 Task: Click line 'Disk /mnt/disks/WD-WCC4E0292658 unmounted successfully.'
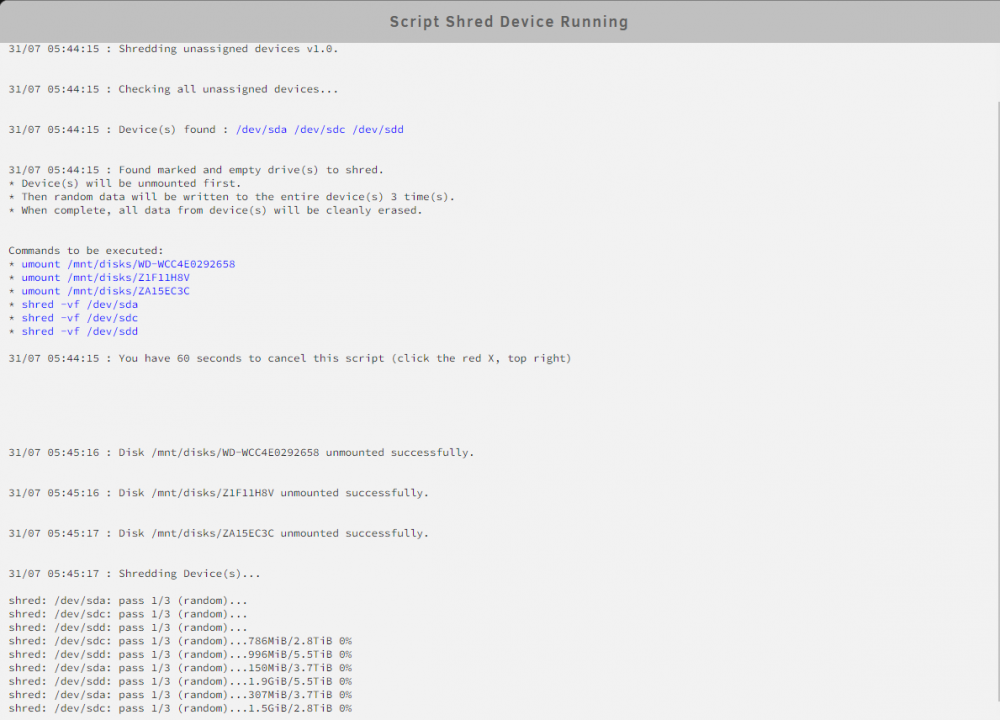(x=241, y=453)
